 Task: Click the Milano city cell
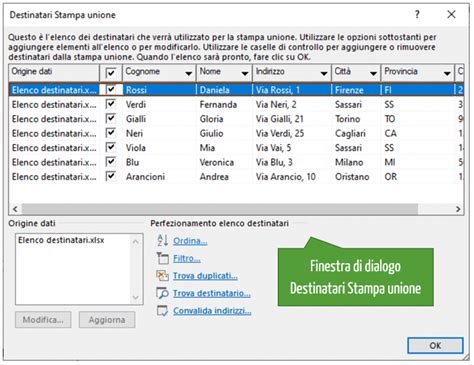click(356, 162)
